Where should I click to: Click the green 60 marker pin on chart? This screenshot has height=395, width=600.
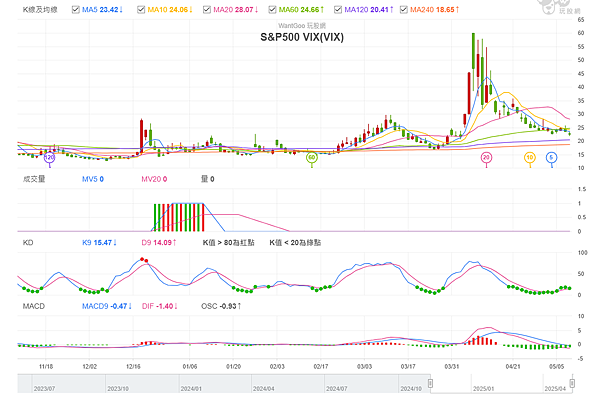click(x=312, y=157)
